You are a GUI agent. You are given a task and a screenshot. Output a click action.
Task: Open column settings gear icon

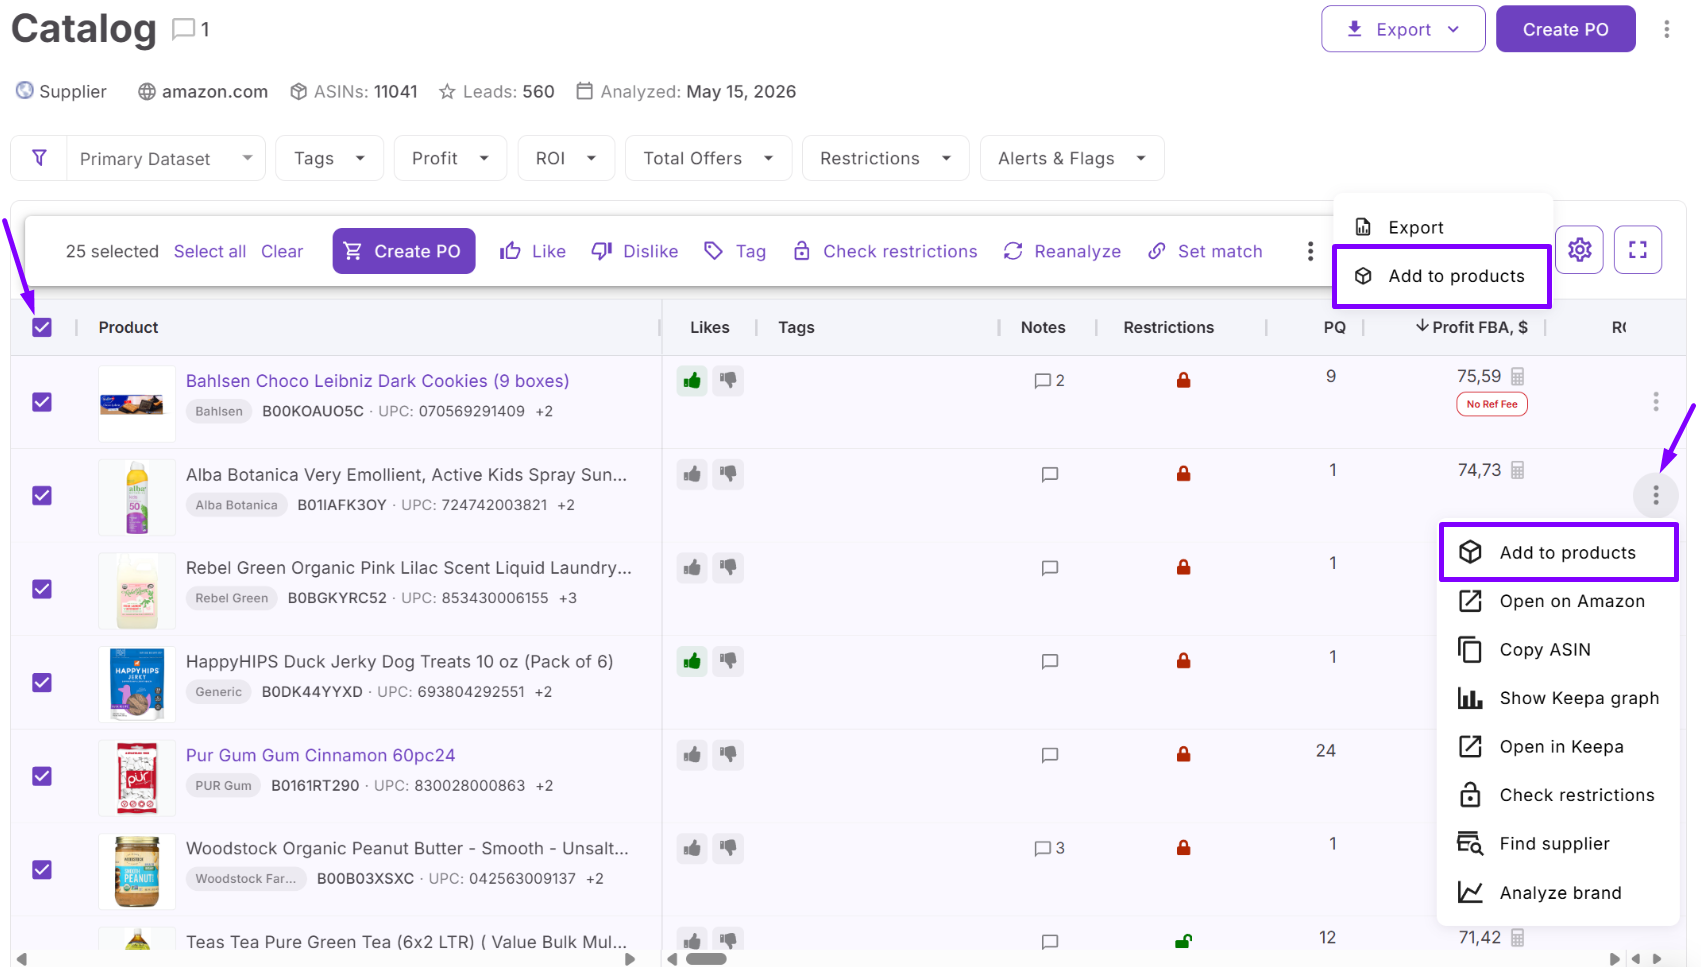[x=1580, y=249]
